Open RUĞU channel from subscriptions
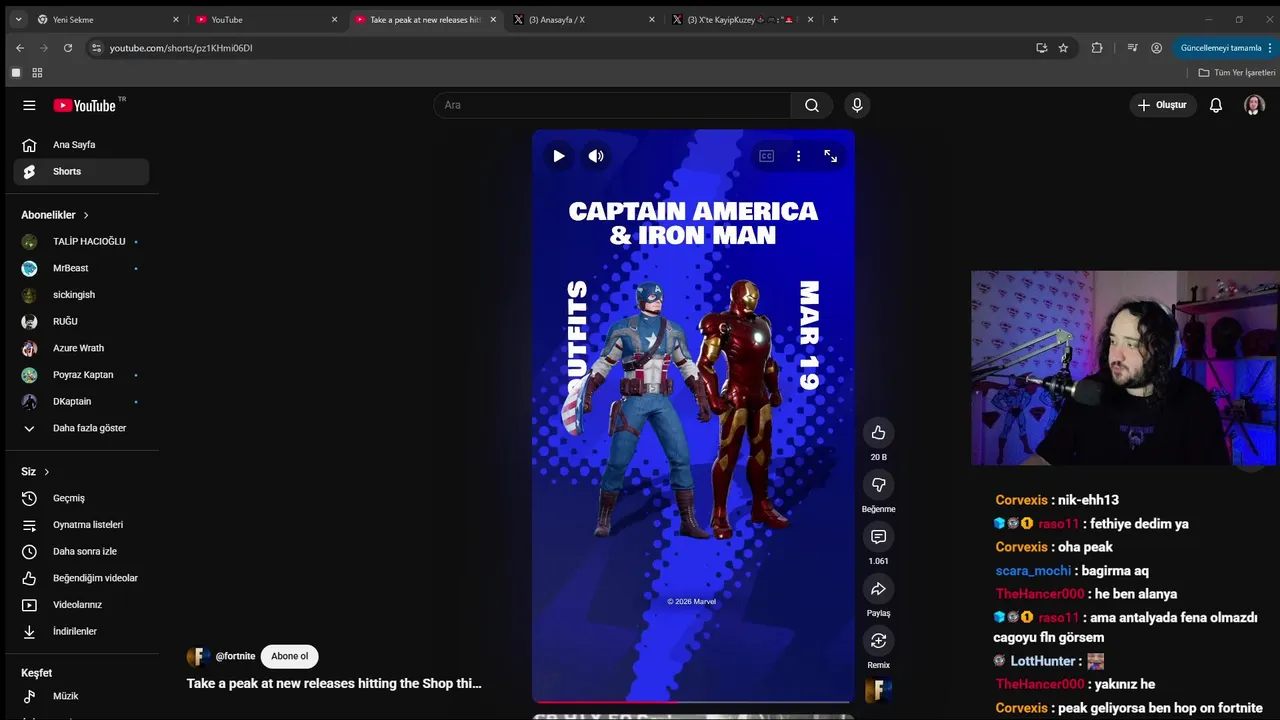Image resolution: width=1280 pixels, height=720 pixels. pos(82,321)
